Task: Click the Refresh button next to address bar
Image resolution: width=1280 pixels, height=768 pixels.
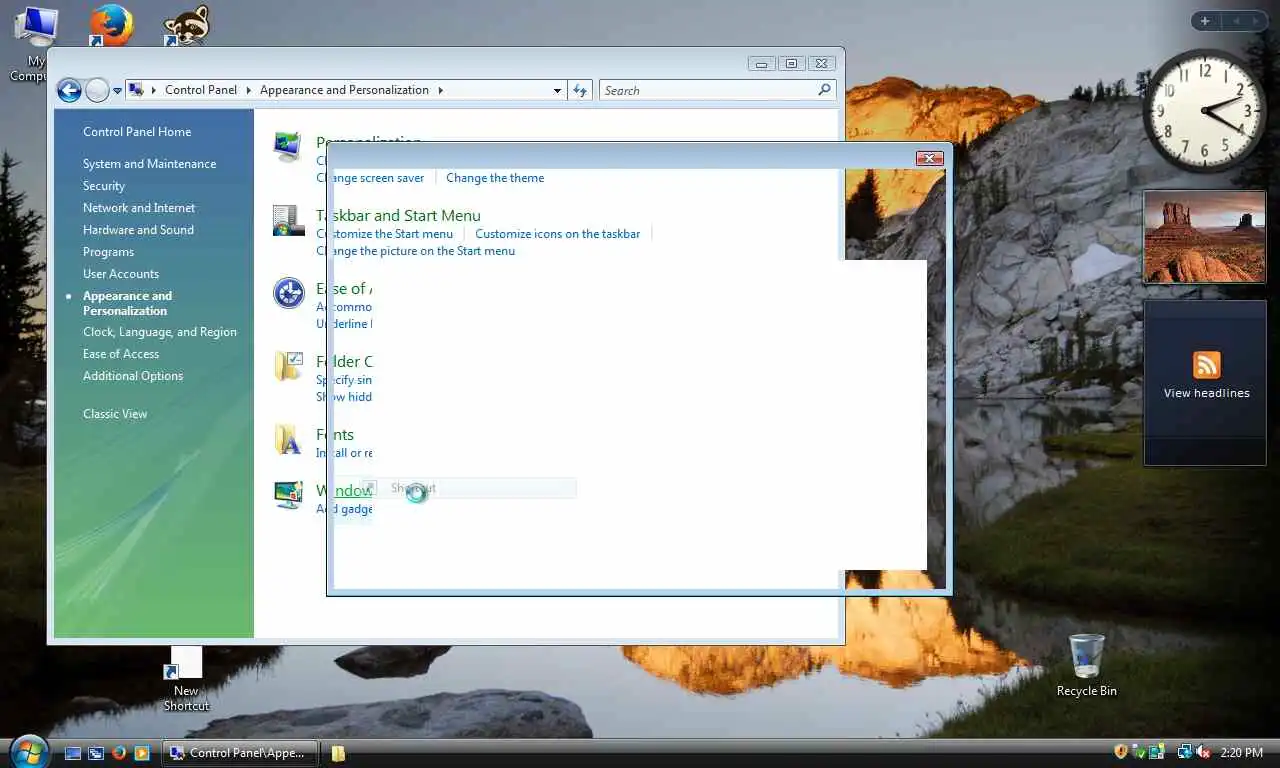Action: click(580, 90)
